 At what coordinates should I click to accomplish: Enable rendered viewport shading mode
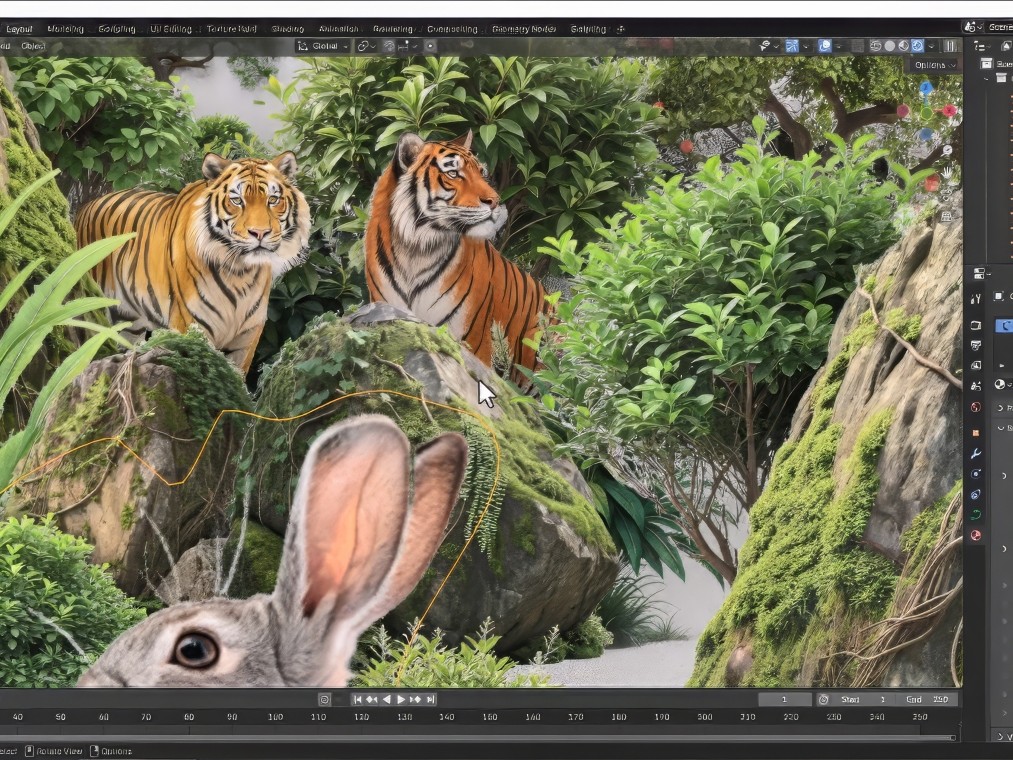click(917, 46)
